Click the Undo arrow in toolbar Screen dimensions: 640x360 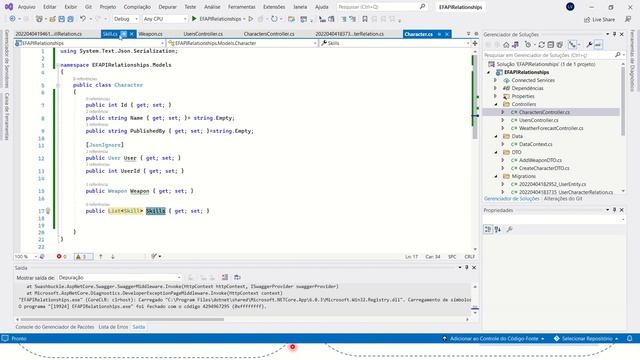(83, 19)
